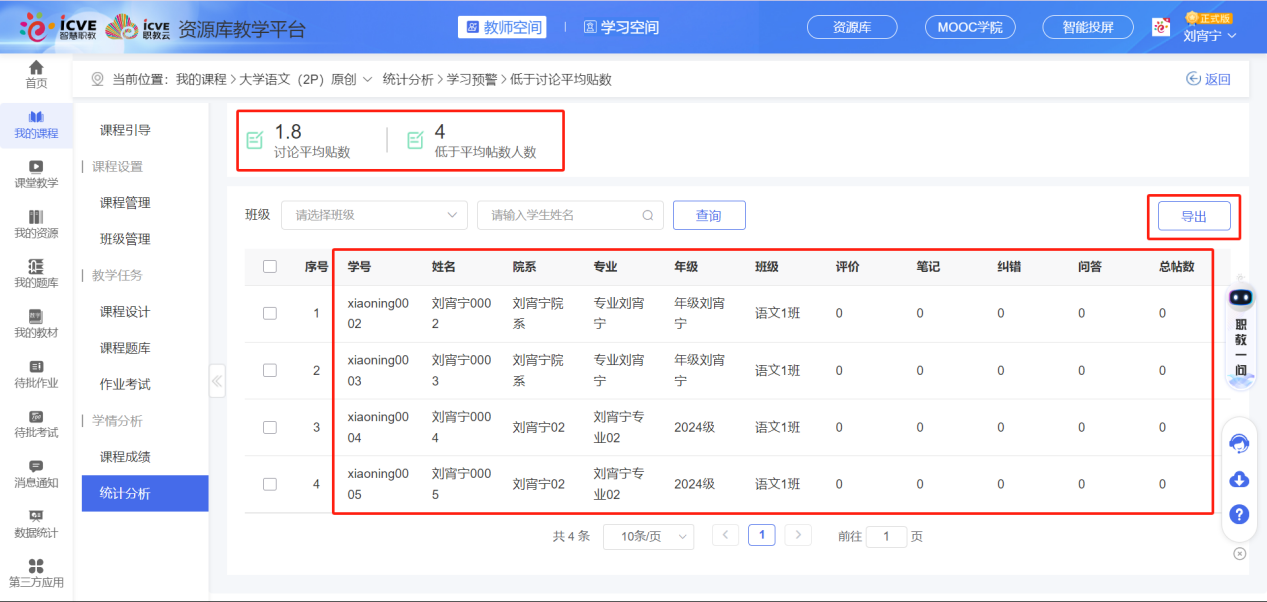Open the 首页 home icon in sidebar
The height and width of the screenshot is (602, 1267).
(36, 71)
